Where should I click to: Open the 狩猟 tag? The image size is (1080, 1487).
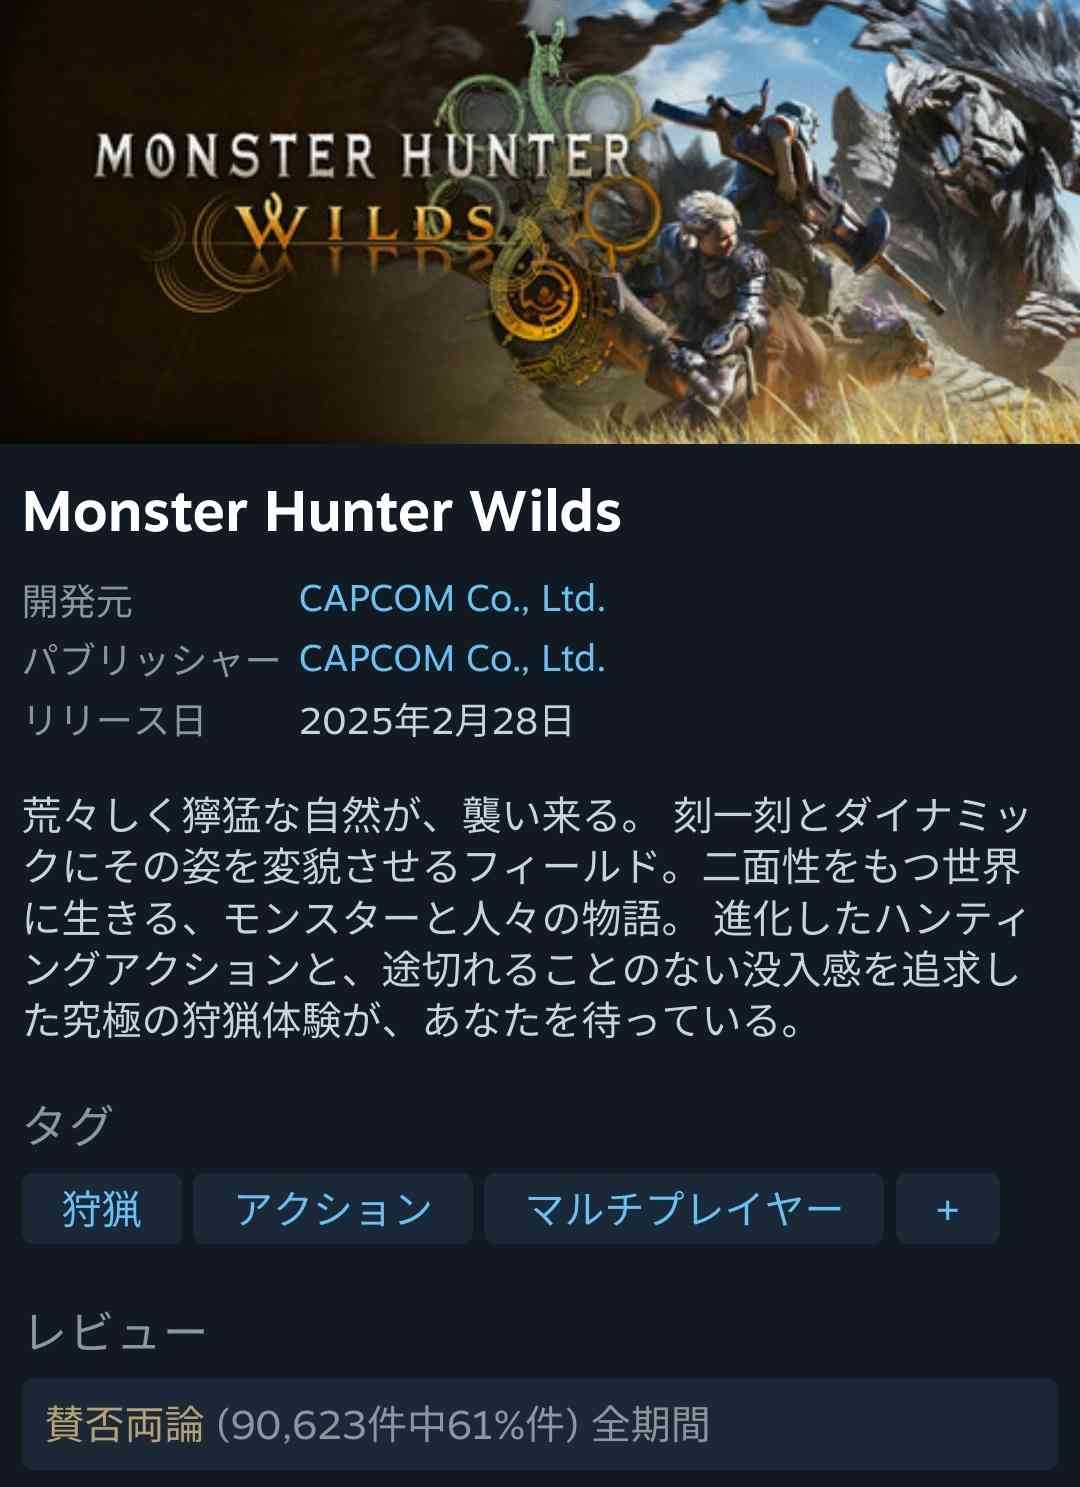pyautogui.click(x=101, y=1209)
